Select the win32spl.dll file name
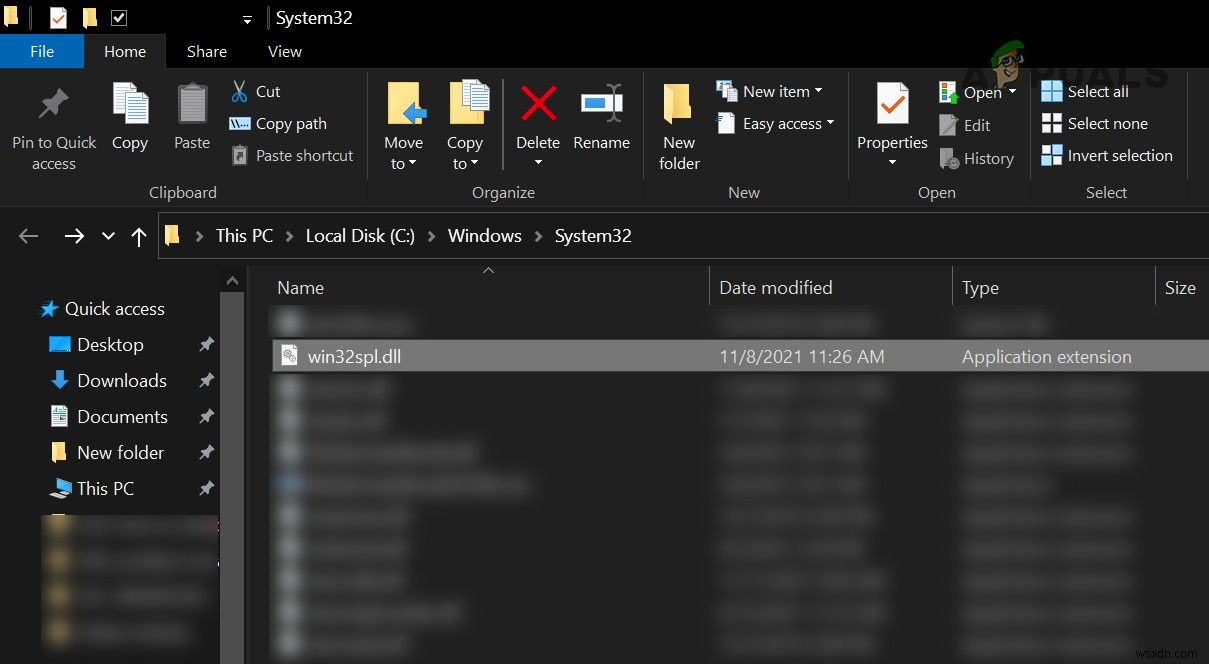Screen dimensions: 1209x664 click(x=354, y=357)
